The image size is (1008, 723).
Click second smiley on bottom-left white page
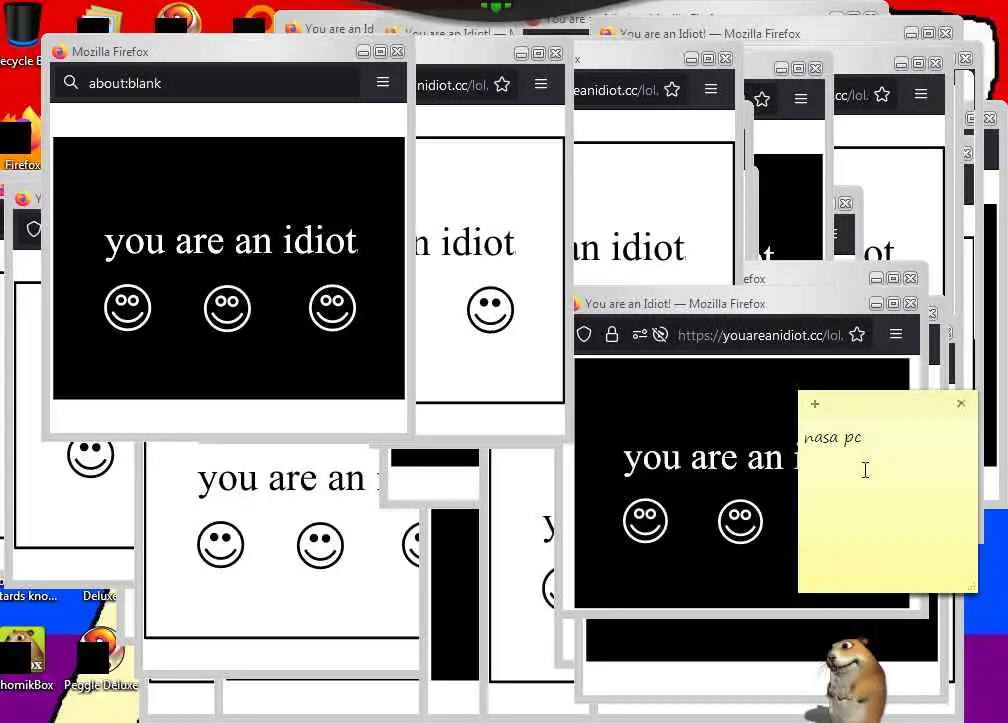tap(320, 545)
